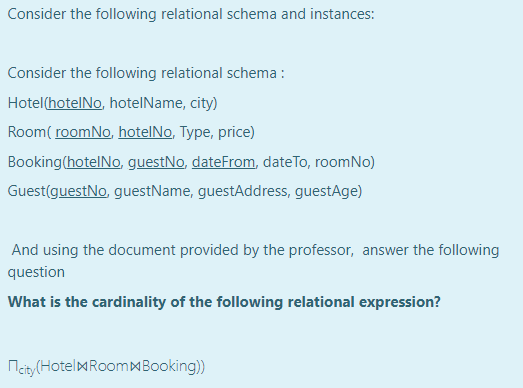Click price attribute in Room schema
This screenshot has width=523, height=388.
coord(234,132)
